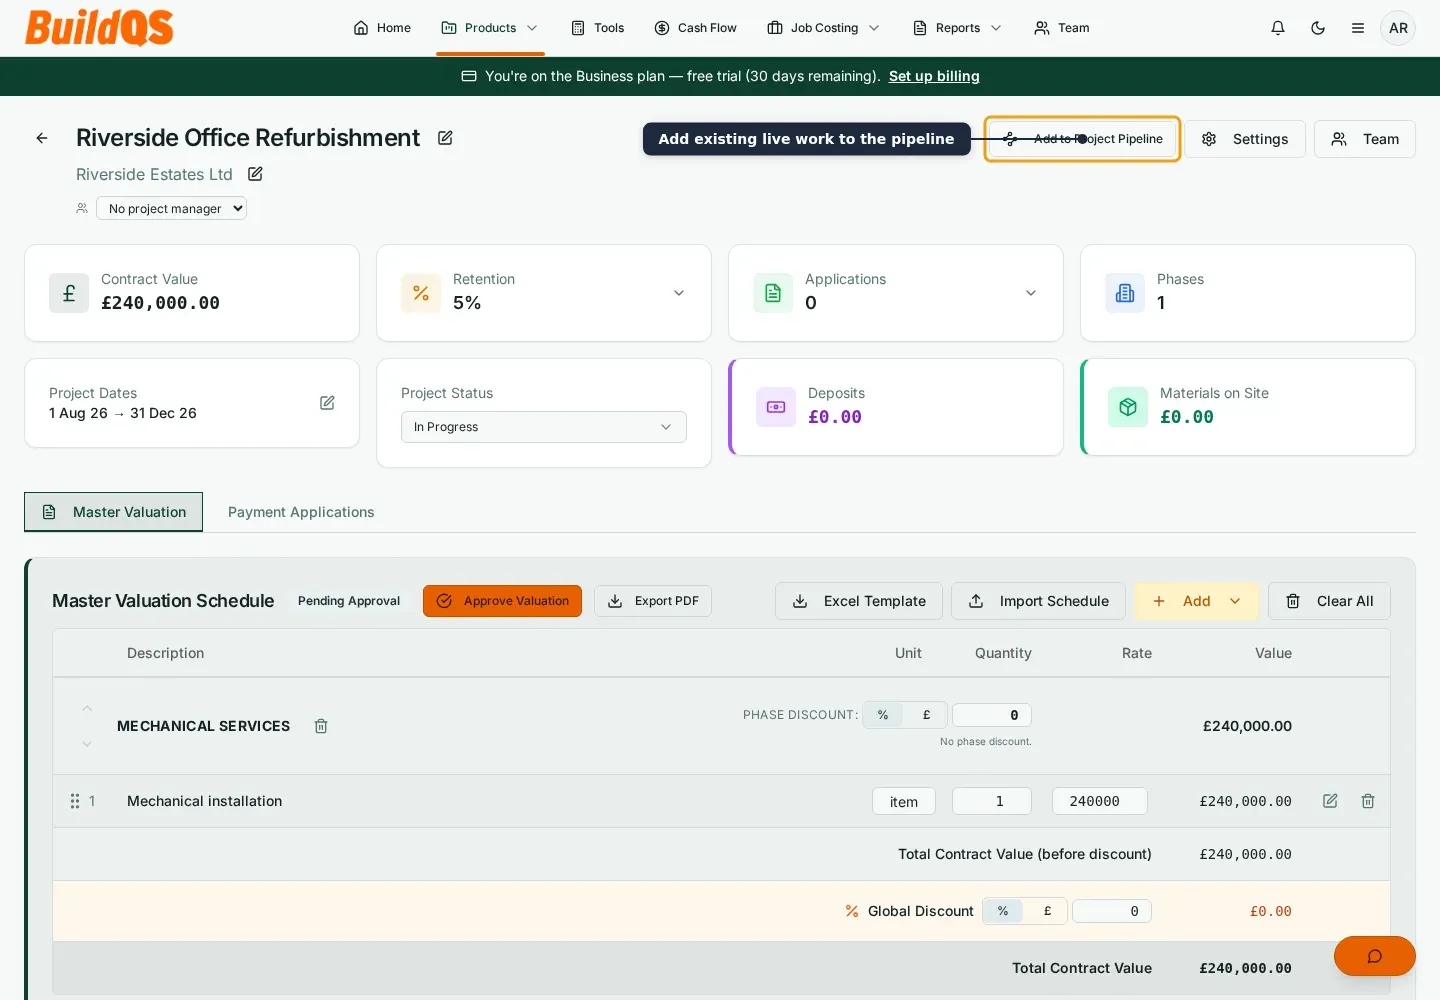Toggle dark mode moon icon
1440x1000 pixels.
click(x=1318, y=28)
